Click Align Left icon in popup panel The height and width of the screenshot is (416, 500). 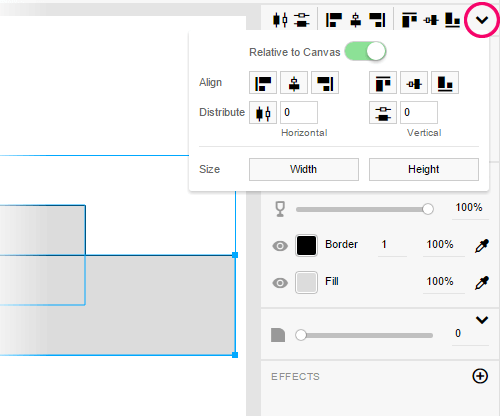(263, 83)
